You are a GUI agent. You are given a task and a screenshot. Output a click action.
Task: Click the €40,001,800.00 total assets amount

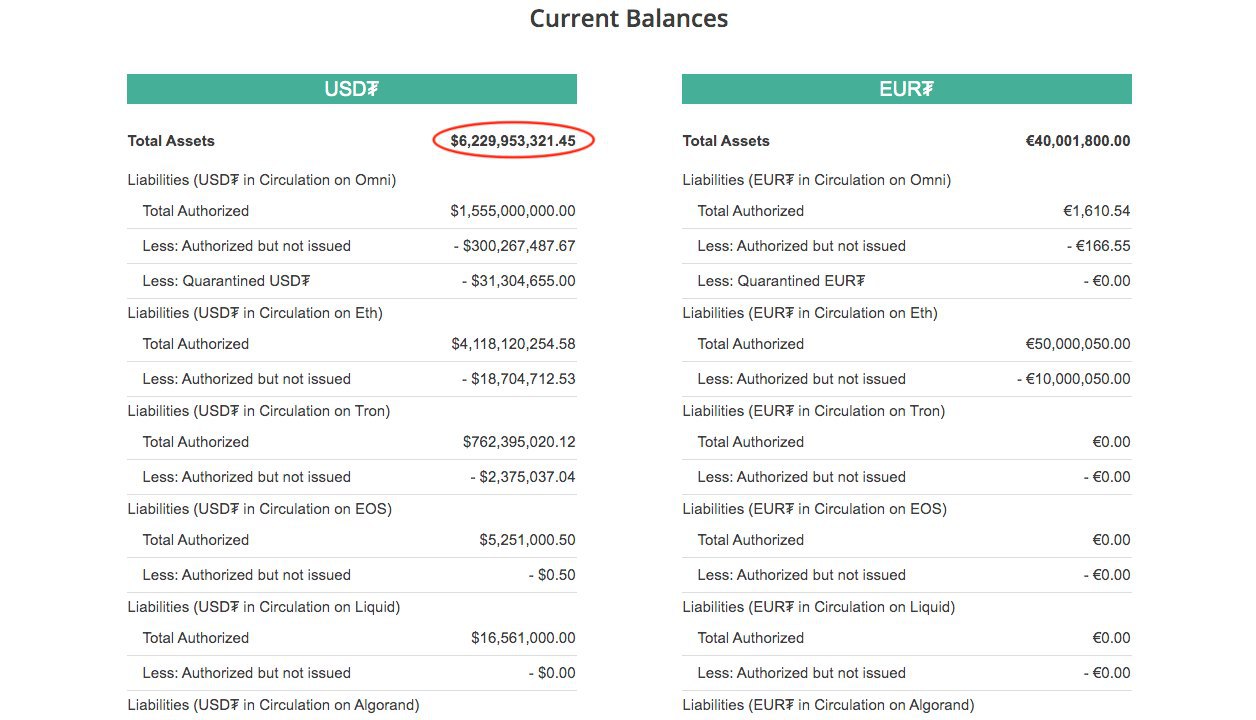(x=1077, y=141)
